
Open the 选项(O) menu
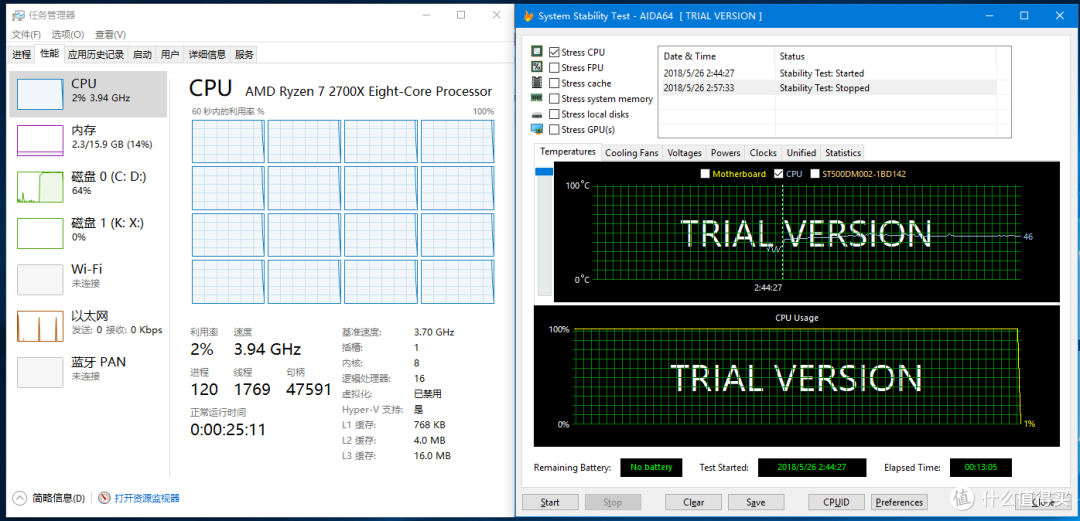68,34
